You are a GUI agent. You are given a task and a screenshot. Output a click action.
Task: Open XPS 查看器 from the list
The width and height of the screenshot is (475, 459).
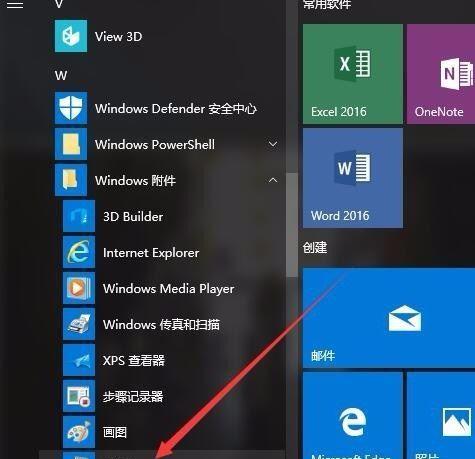coord(134,361)
